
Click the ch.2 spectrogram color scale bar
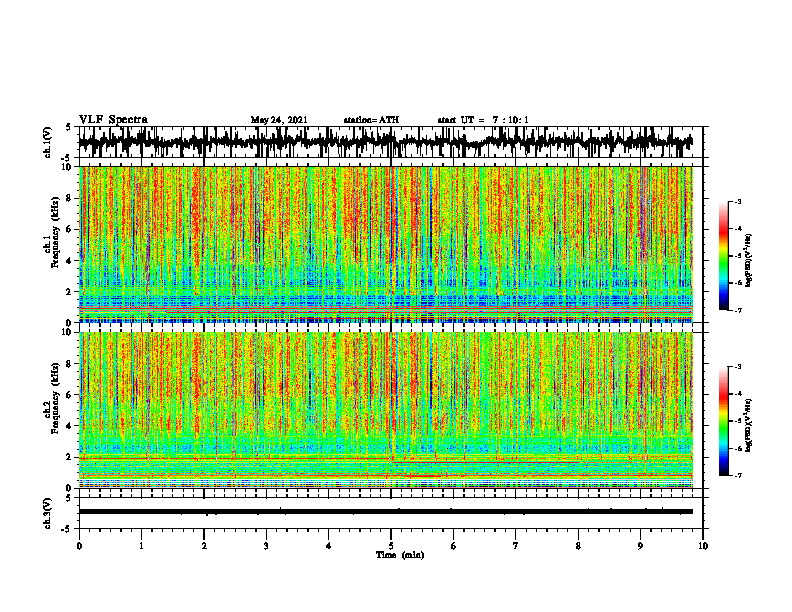pos(723,421)
